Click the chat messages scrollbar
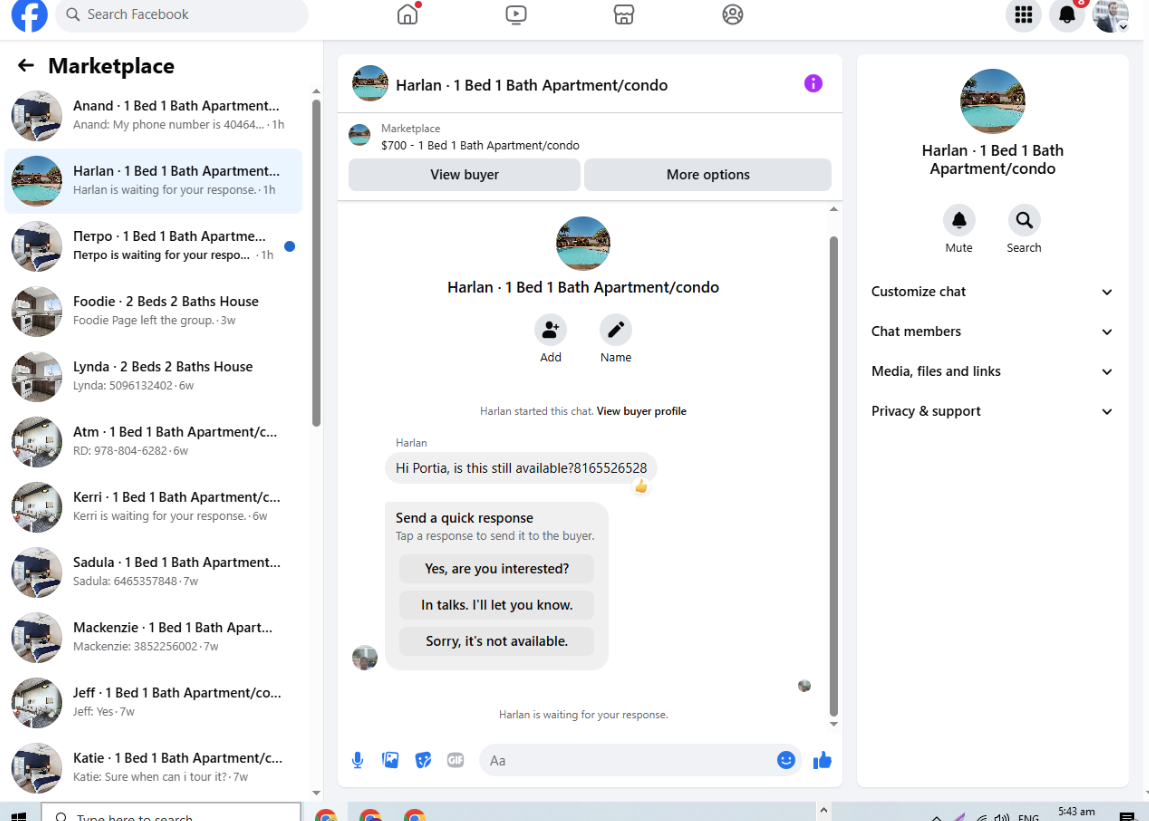This screenshot has height=821, width=1149. [833, 476]
